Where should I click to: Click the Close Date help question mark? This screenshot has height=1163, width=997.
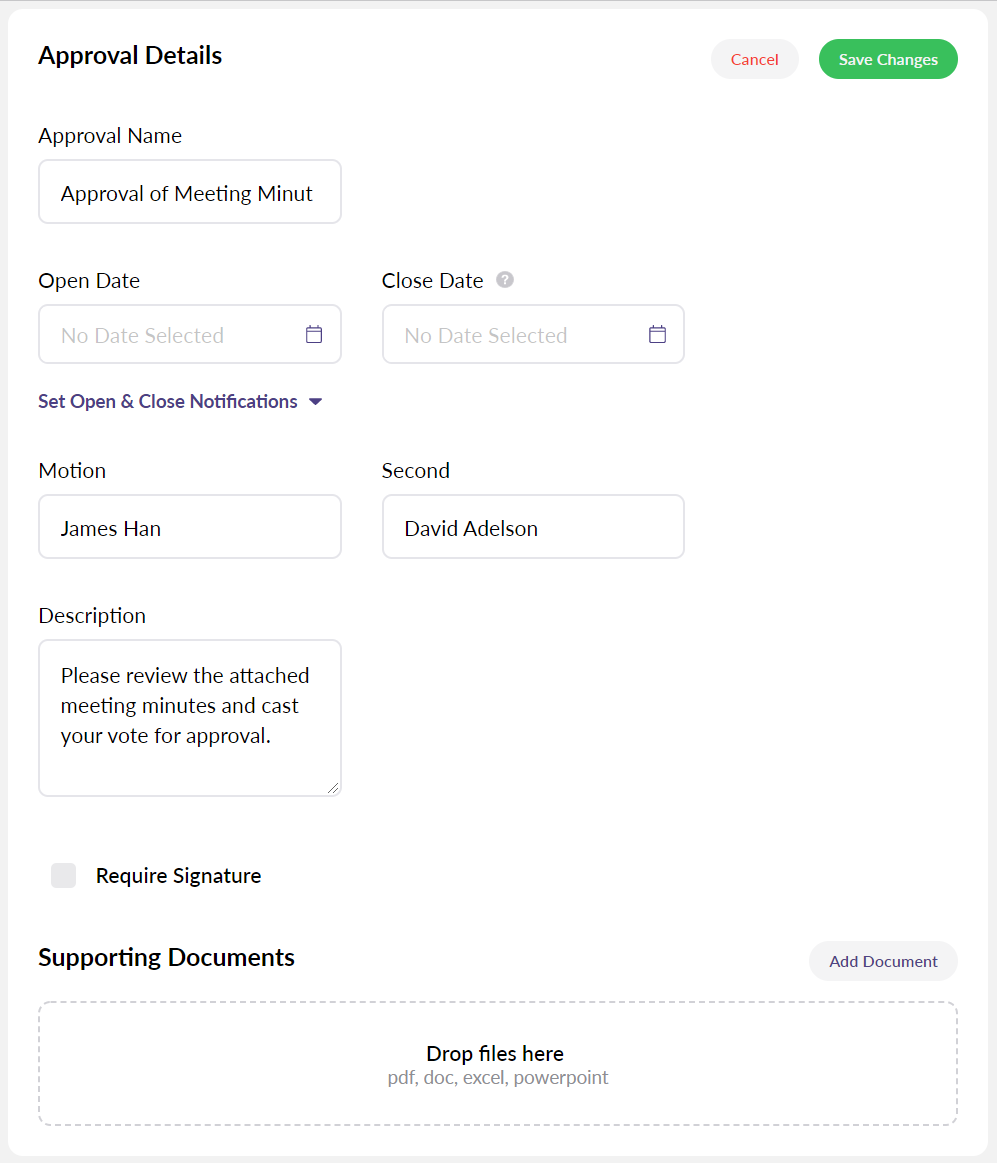[x=505, y=280]
